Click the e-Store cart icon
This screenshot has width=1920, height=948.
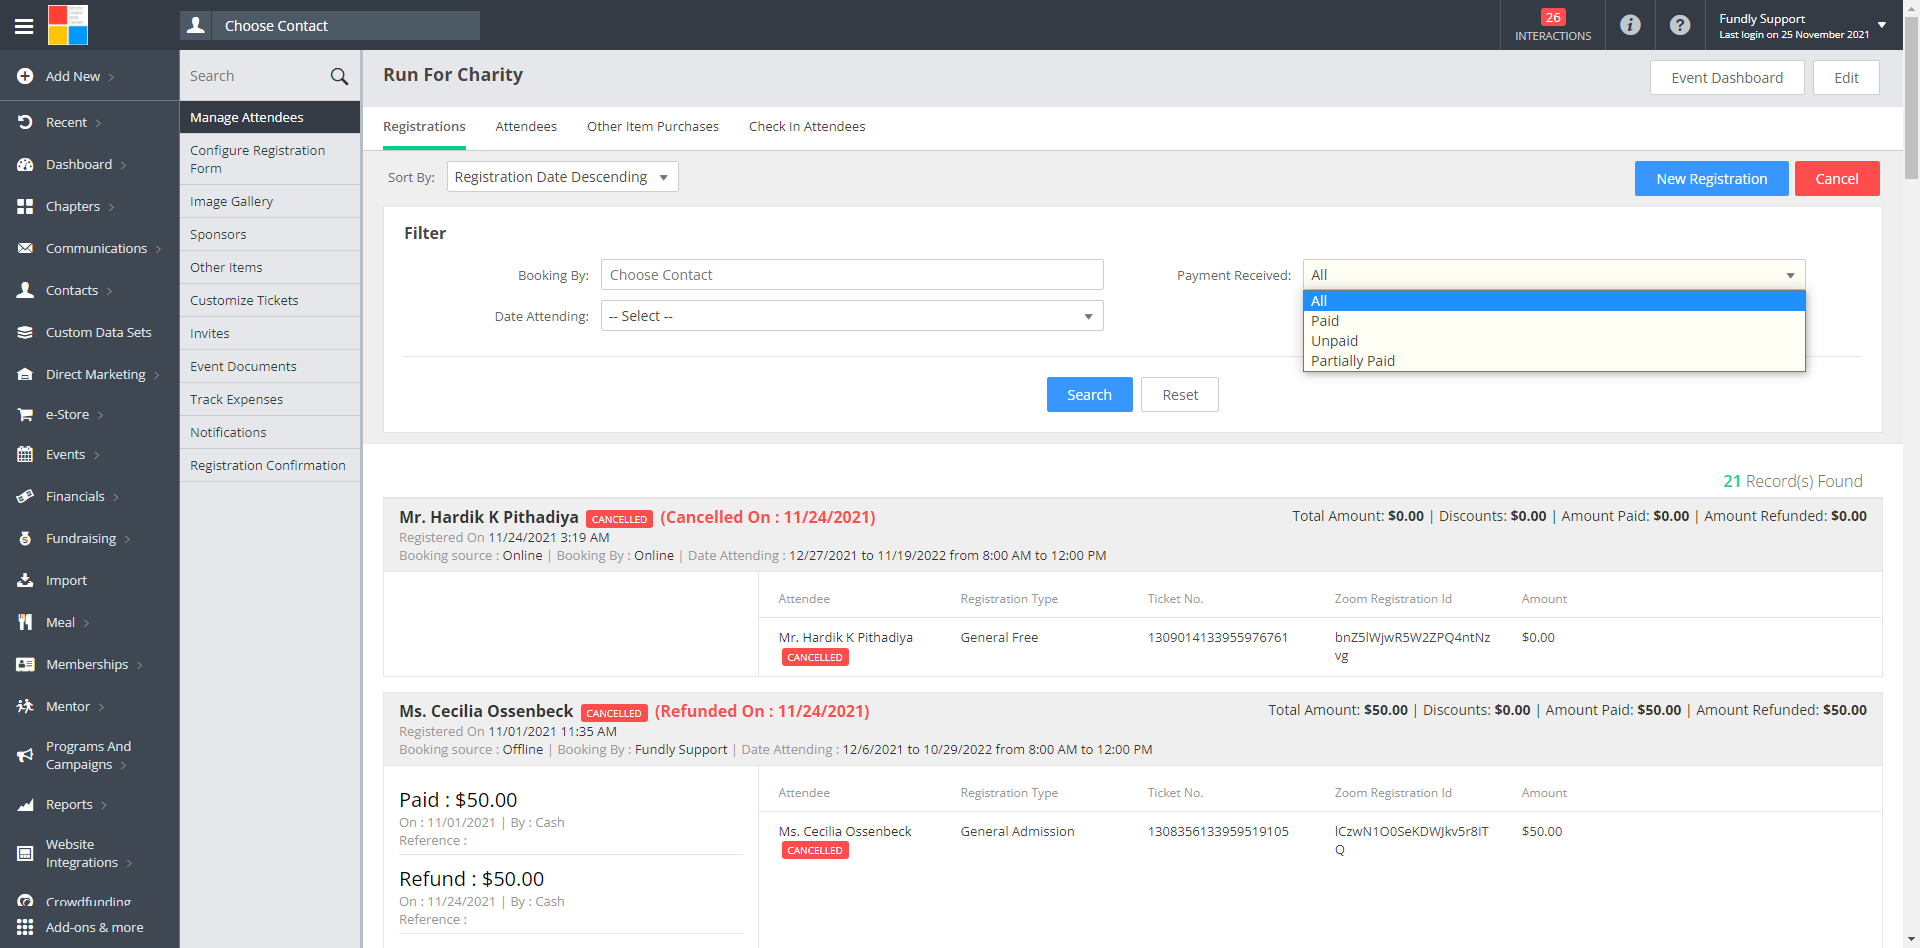(x=25, y=414)
